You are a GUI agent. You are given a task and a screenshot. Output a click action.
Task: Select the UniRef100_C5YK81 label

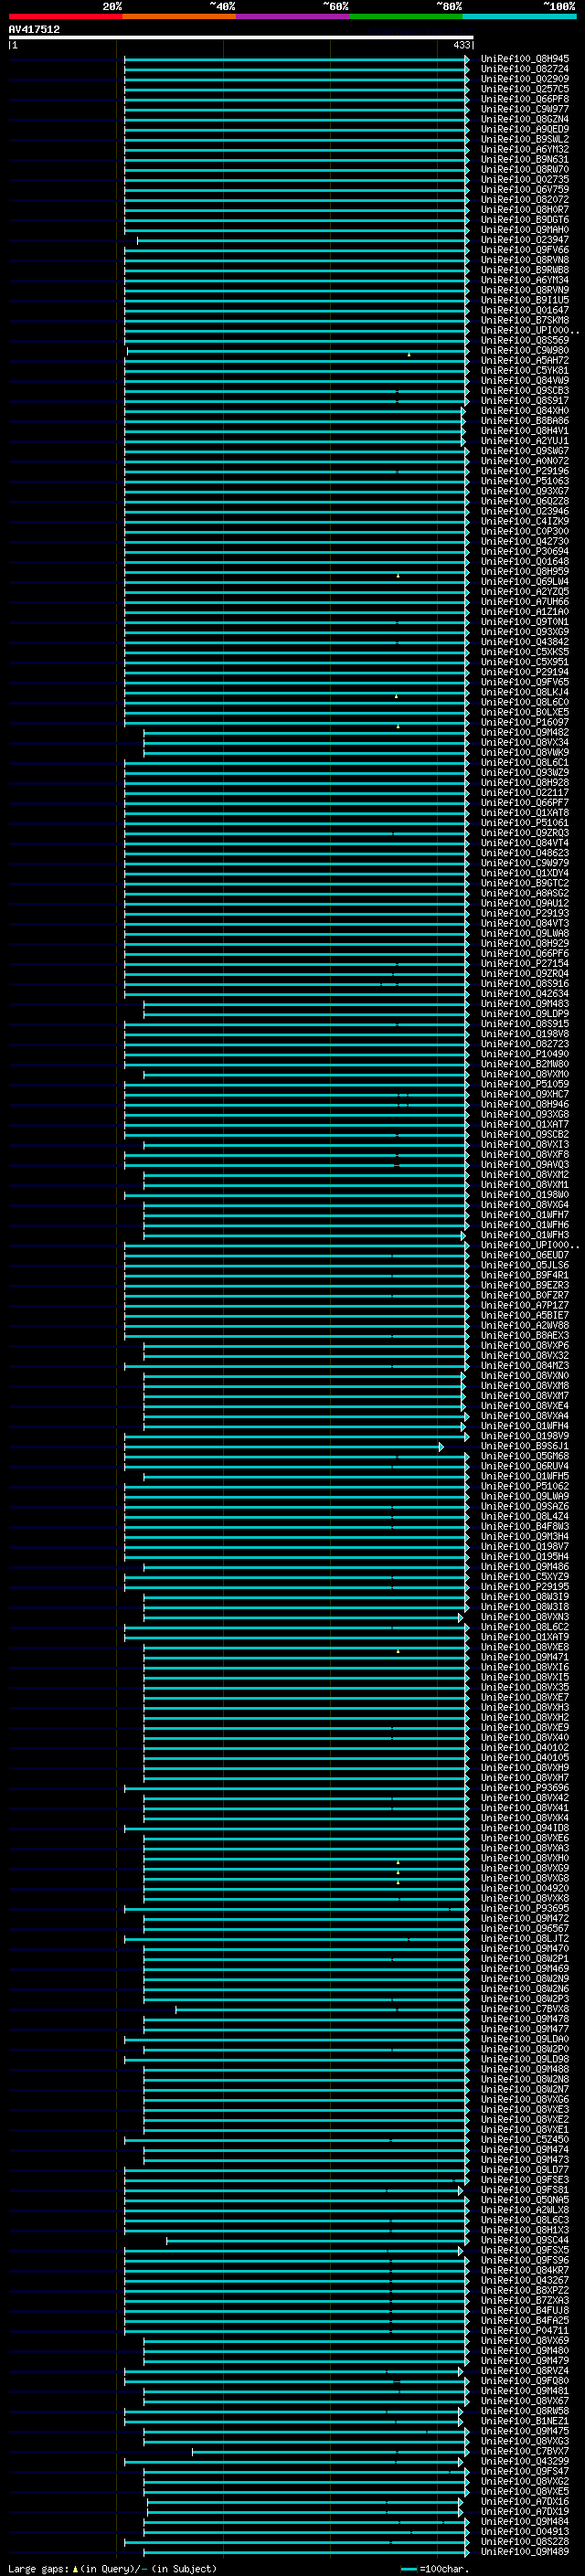click(525, 370)
